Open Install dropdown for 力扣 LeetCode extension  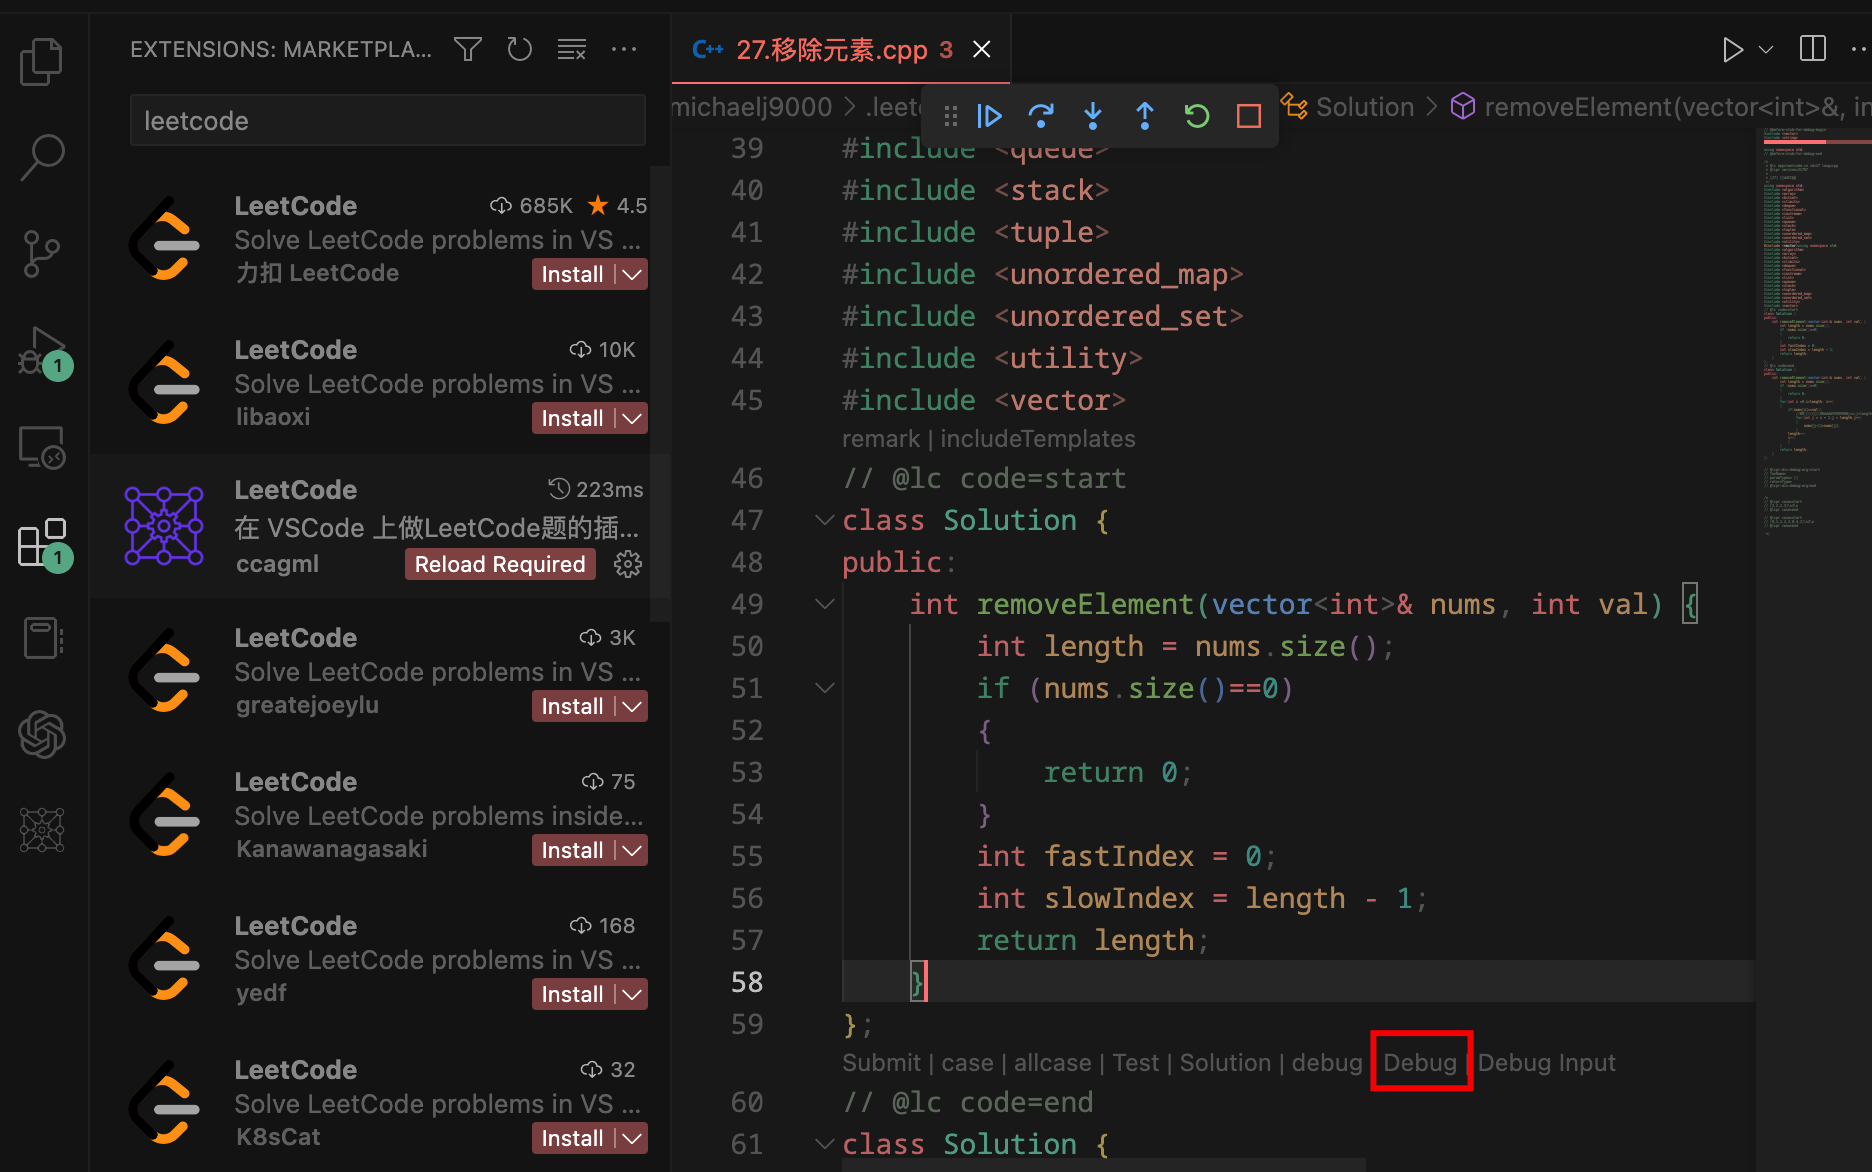(x=632, y=274)
